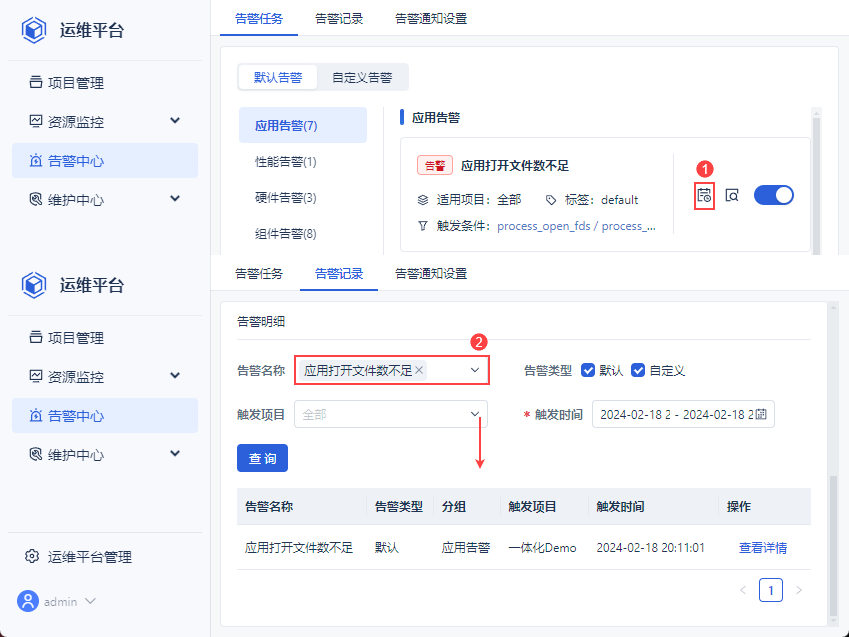Go to previous page with left arrow
This screenshot has width=849, height=637.
pos(743,590)
